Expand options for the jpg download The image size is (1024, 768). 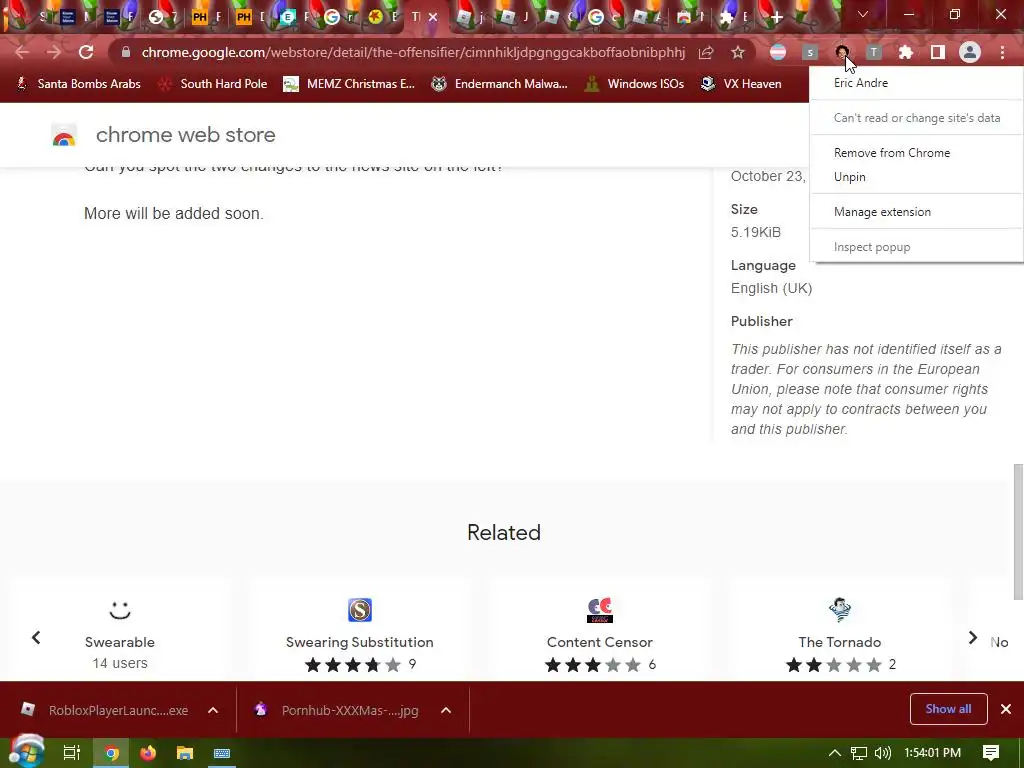point(446,710)
